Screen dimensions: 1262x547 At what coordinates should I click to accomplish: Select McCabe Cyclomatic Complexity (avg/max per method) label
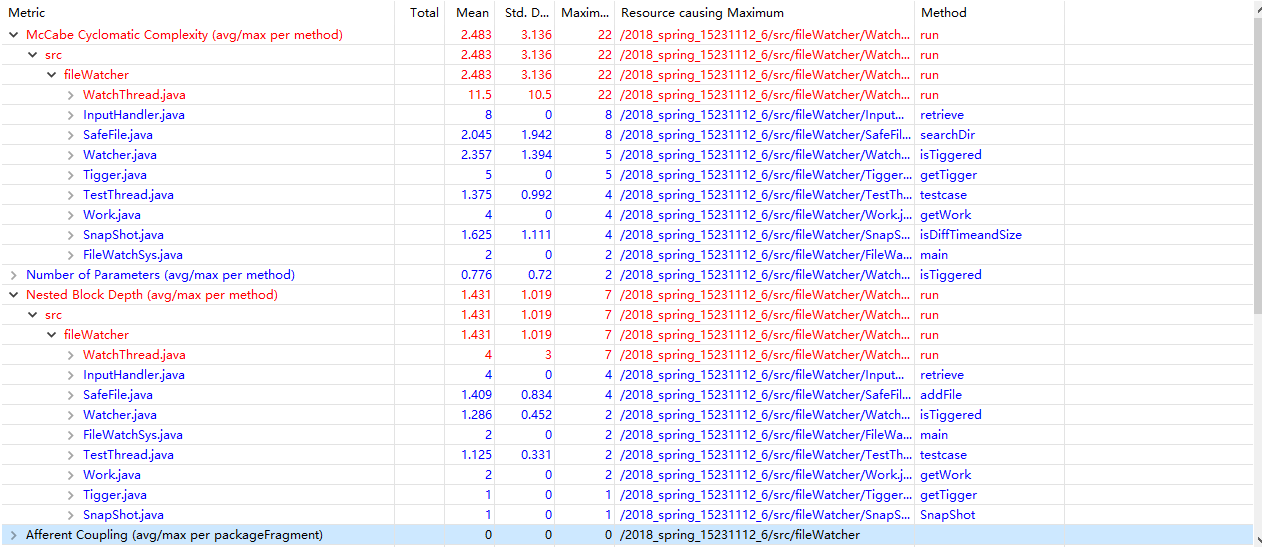click(x=184, y=35)
